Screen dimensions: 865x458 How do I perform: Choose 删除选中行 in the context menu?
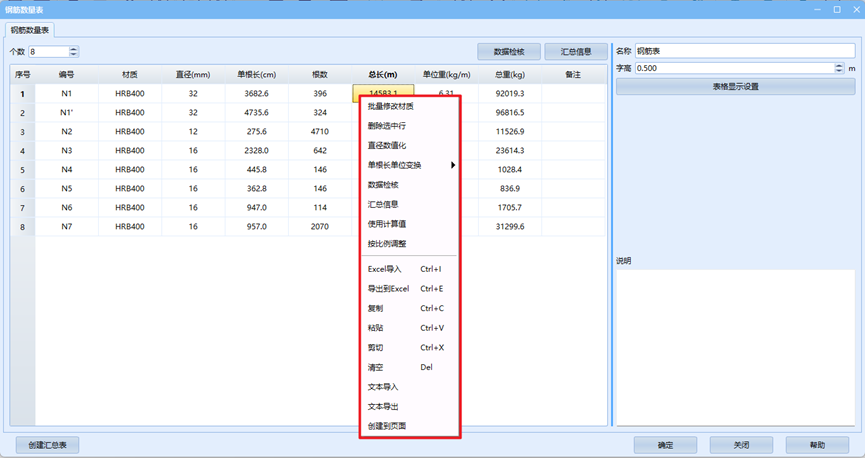tap(387, 126)
